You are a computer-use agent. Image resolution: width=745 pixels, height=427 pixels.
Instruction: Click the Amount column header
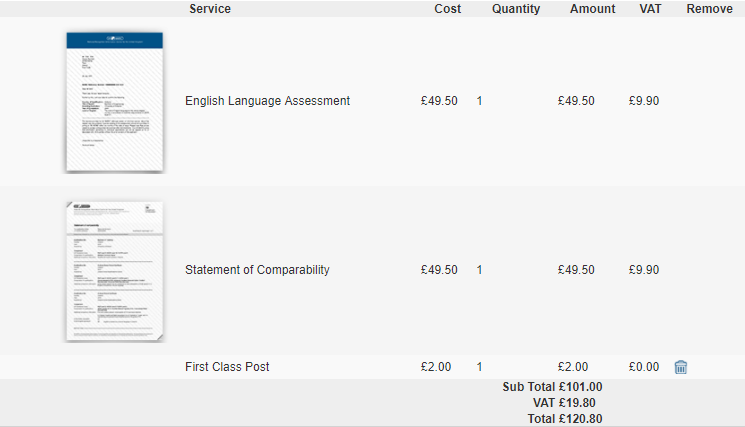click(593, 9)
